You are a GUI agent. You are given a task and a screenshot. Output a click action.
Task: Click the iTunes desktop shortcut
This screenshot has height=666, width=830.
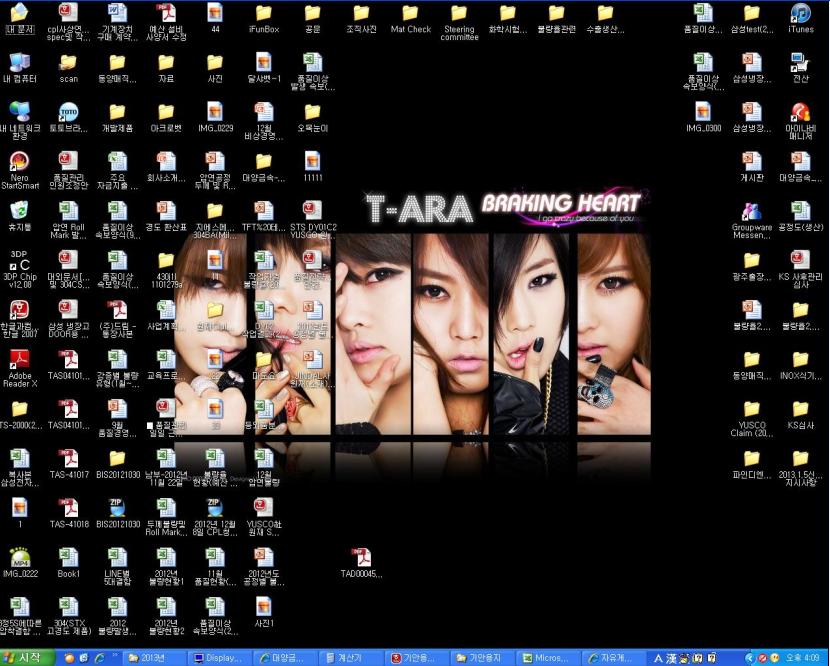click(x=800, y=18)
